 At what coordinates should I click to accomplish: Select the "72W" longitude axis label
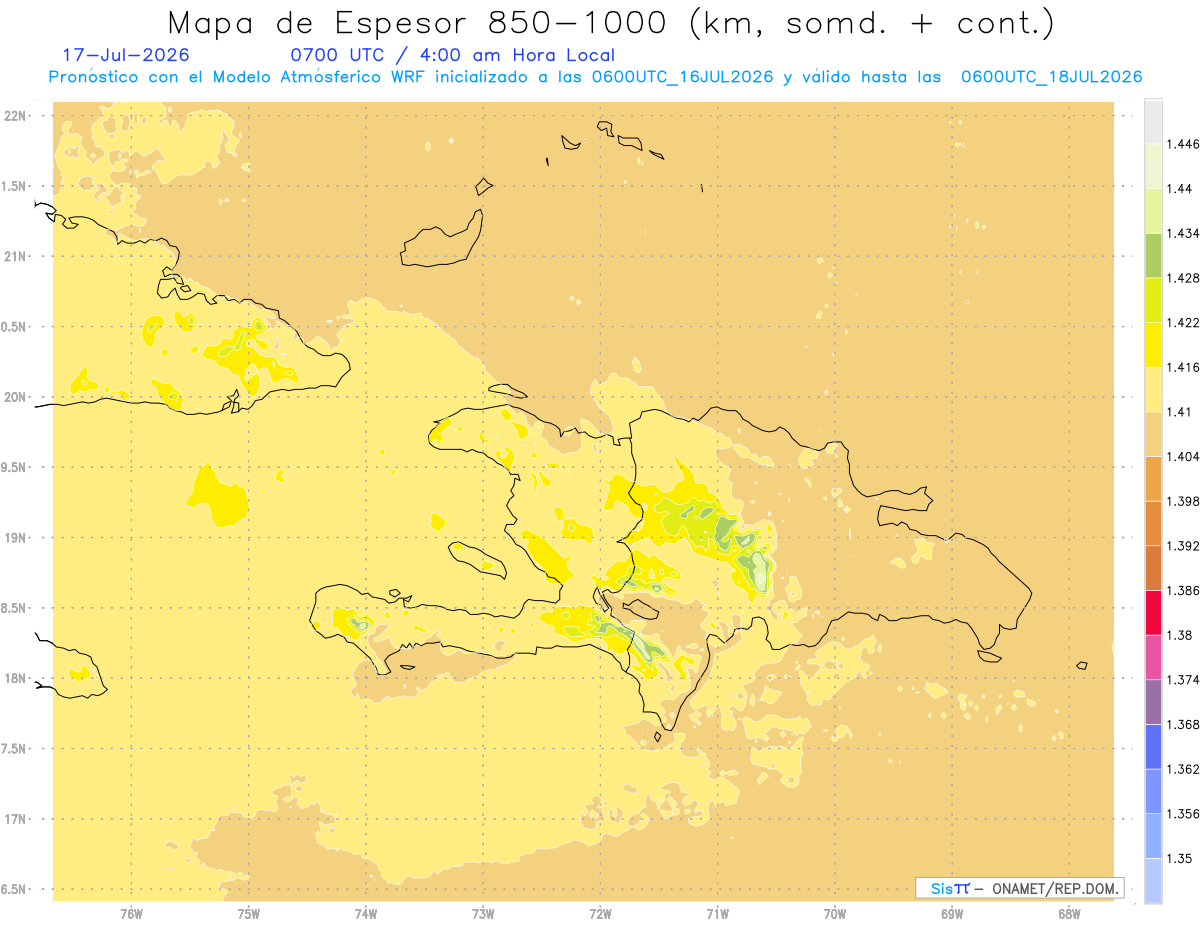click(x=600, y=914)
